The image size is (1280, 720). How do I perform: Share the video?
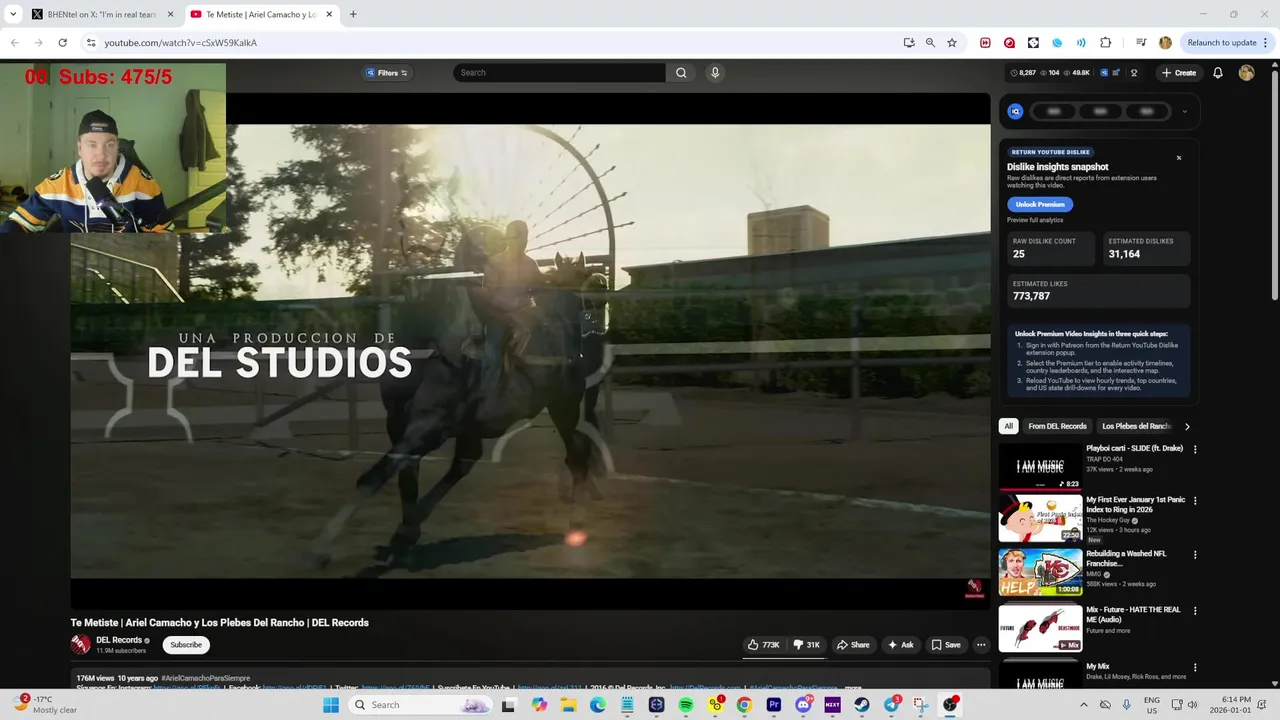[853, 645]
